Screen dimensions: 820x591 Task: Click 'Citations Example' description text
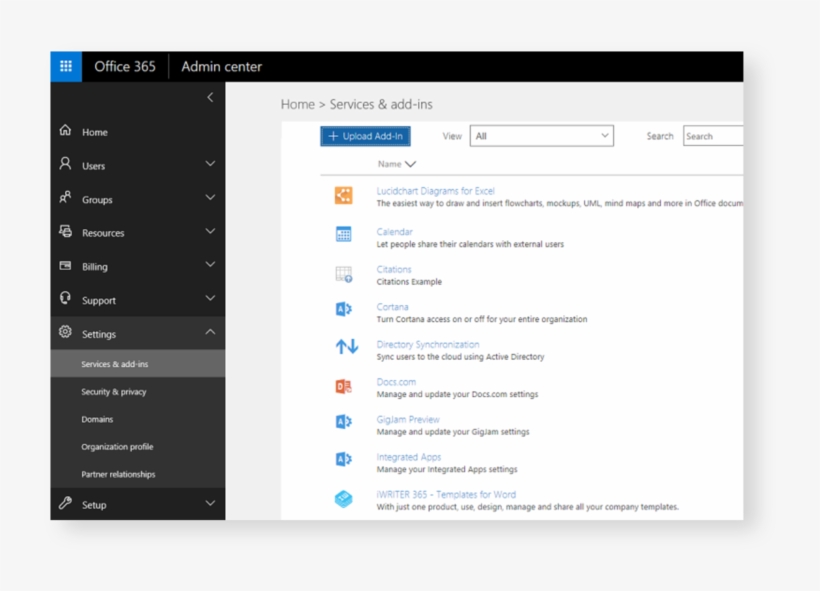409,281
